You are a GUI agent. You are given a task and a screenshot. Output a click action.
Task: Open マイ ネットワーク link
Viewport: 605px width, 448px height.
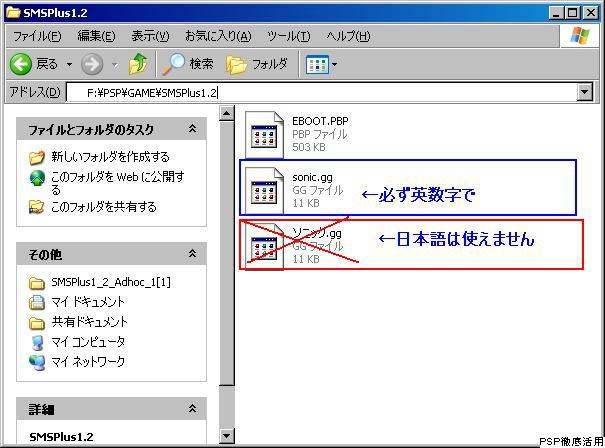[x=88, y=361]
